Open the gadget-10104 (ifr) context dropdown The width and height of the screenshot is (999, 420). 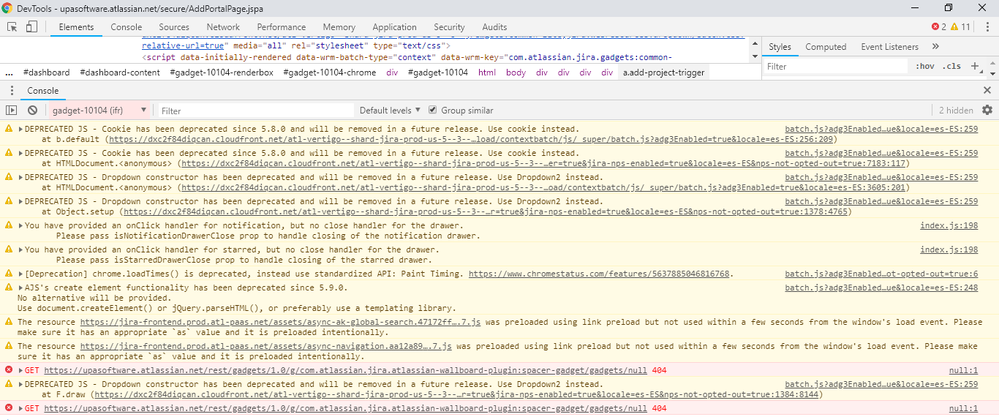99,110
